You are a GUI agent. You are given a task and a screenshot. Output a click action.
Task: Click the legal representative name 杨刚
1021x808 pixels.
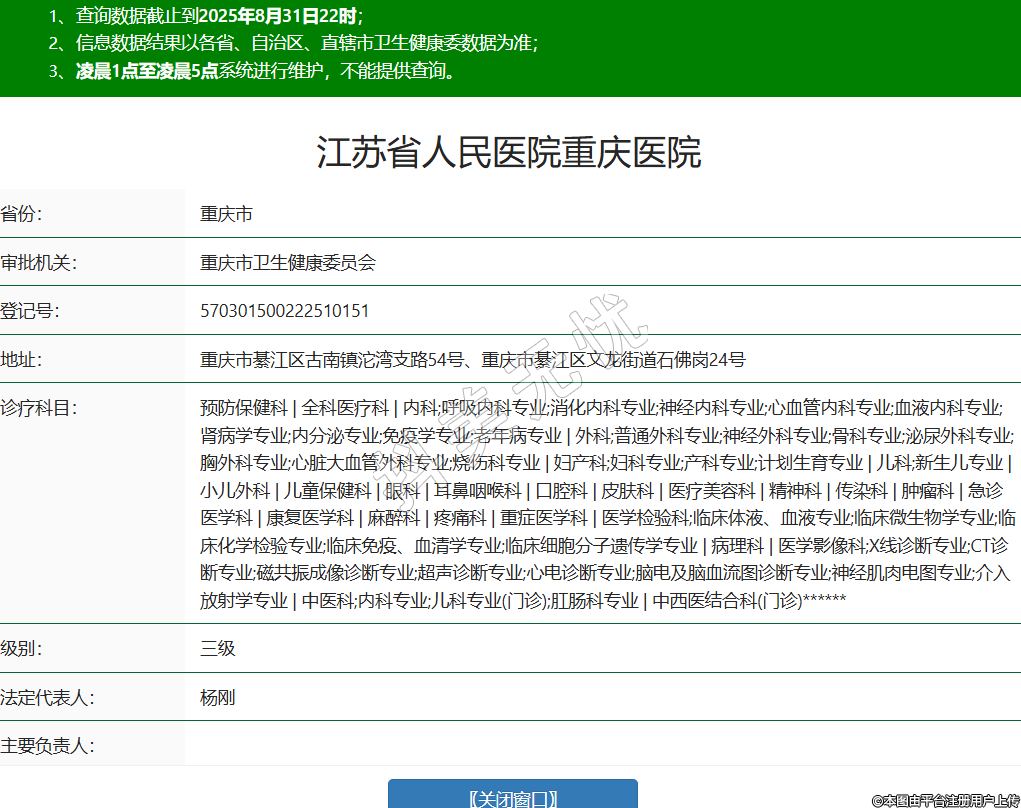tap(218, 698)
